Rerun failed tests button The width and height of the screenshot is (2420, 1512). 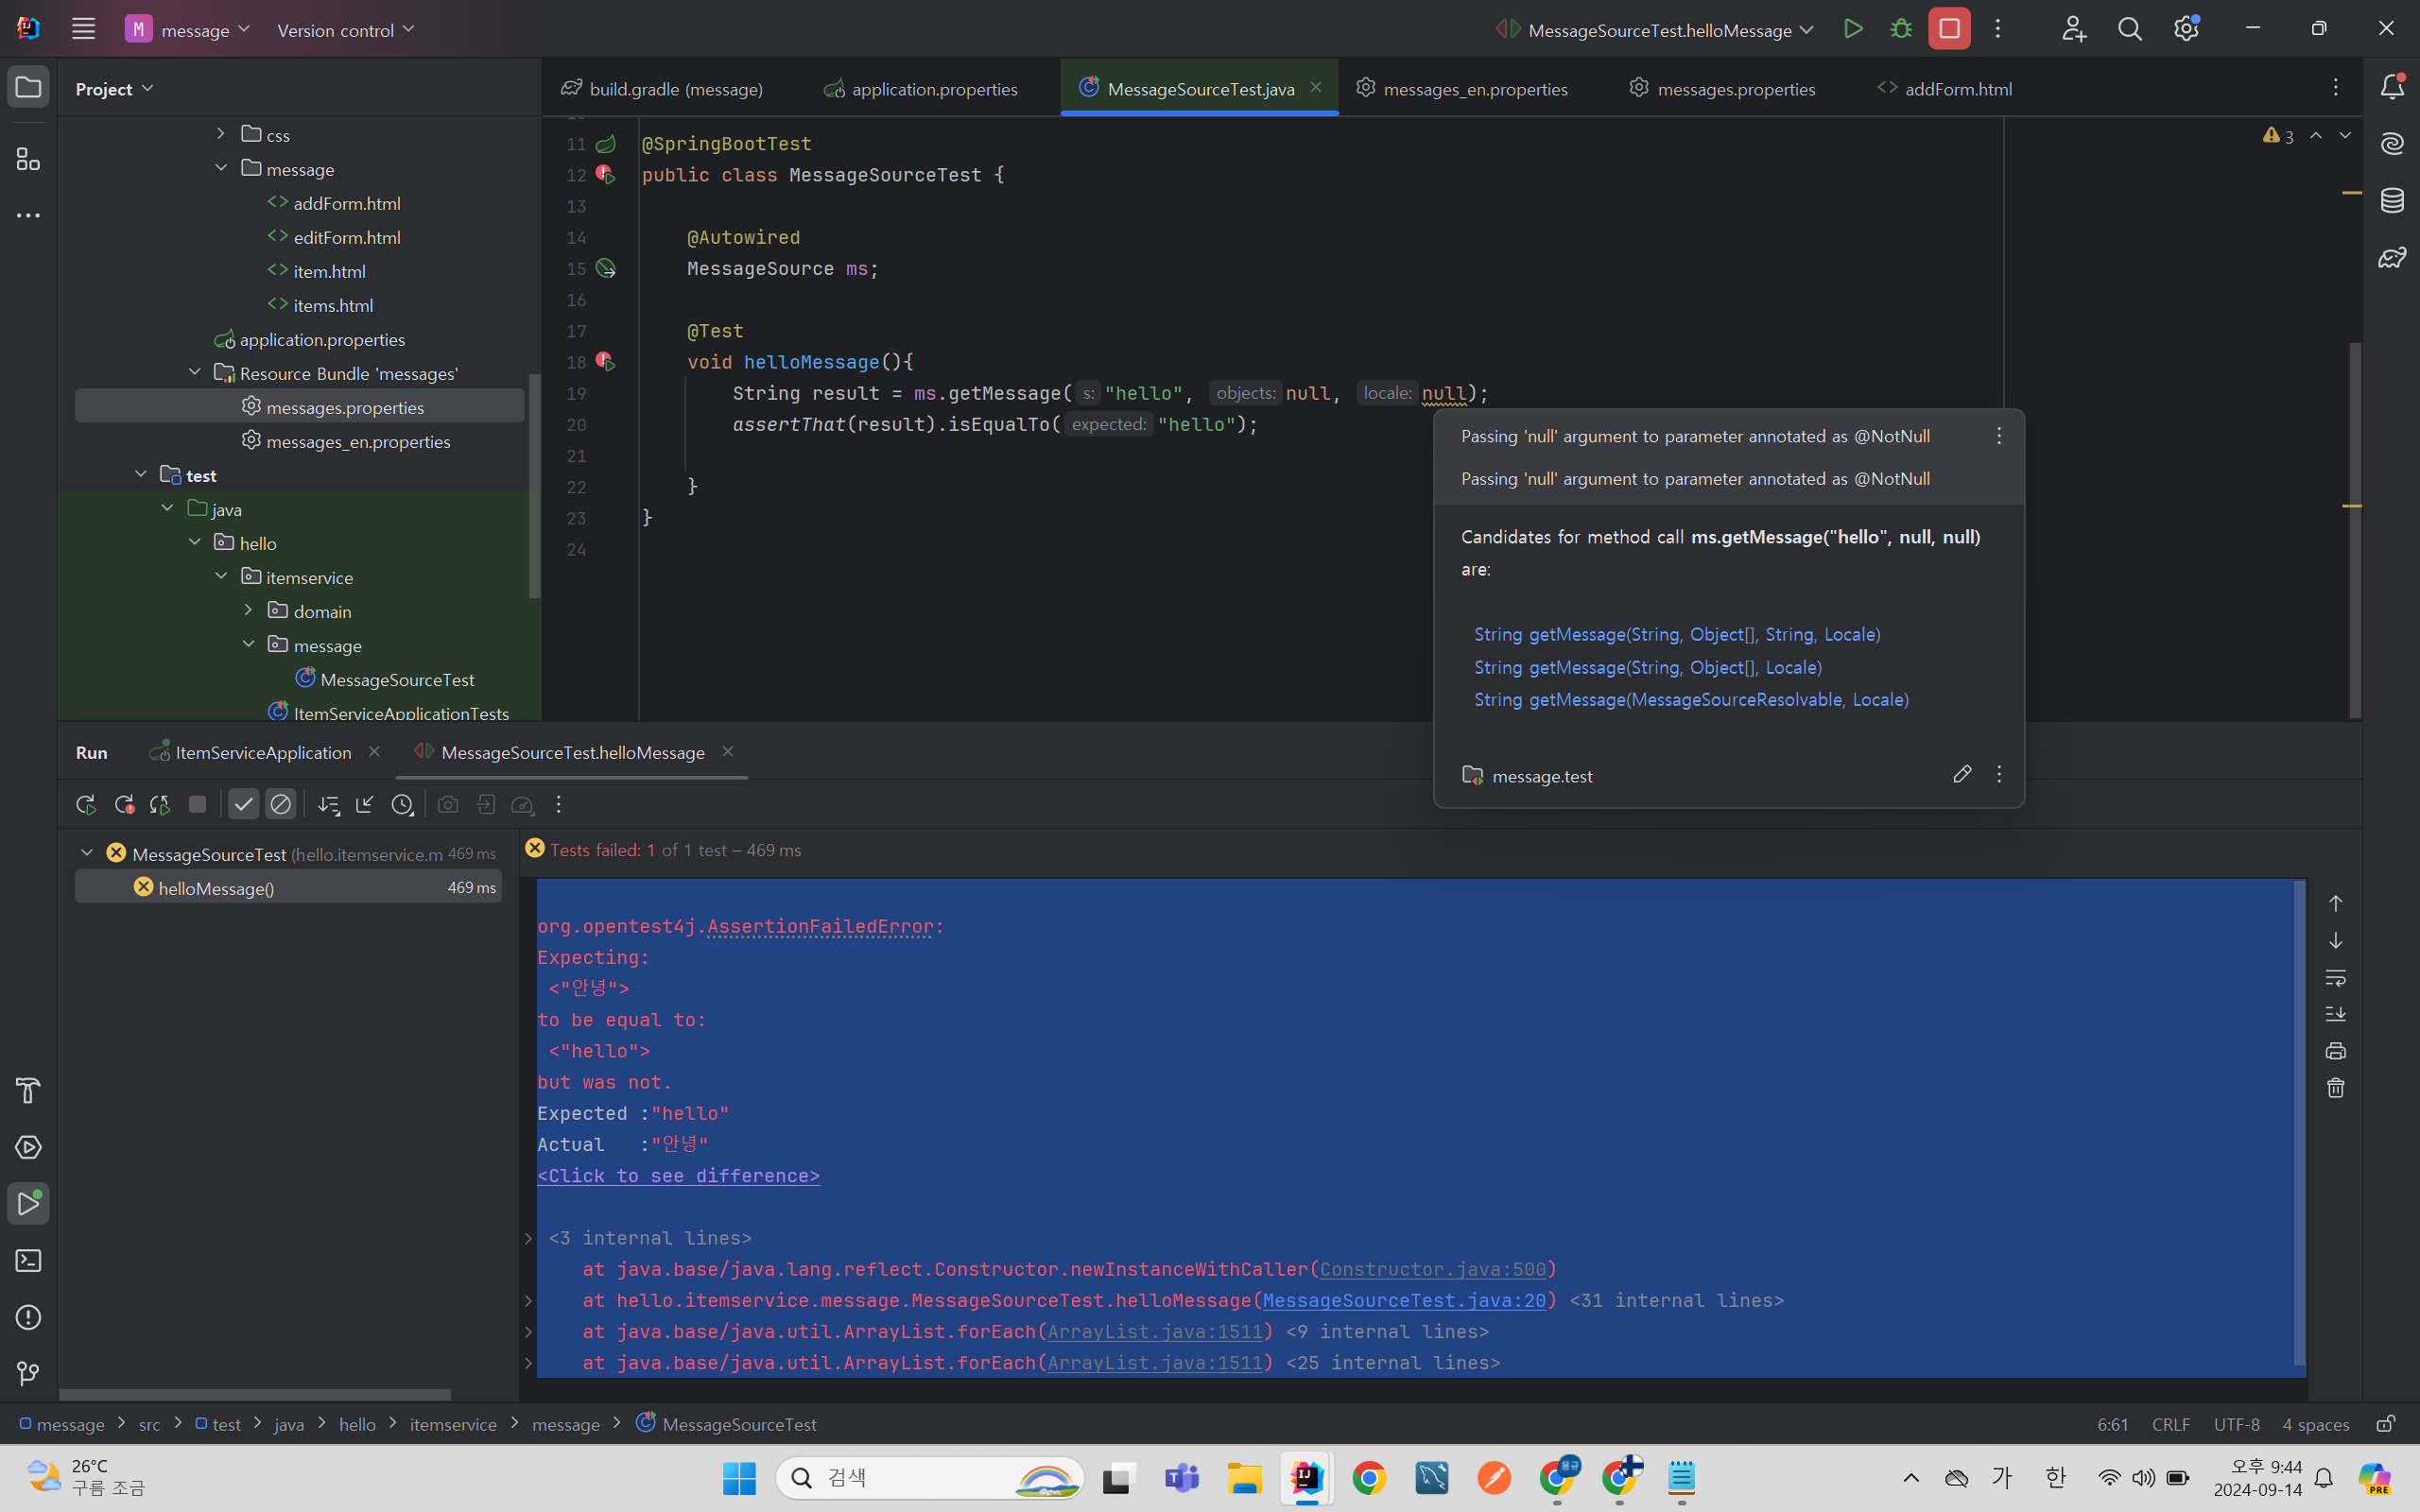(x=124, y=804)
